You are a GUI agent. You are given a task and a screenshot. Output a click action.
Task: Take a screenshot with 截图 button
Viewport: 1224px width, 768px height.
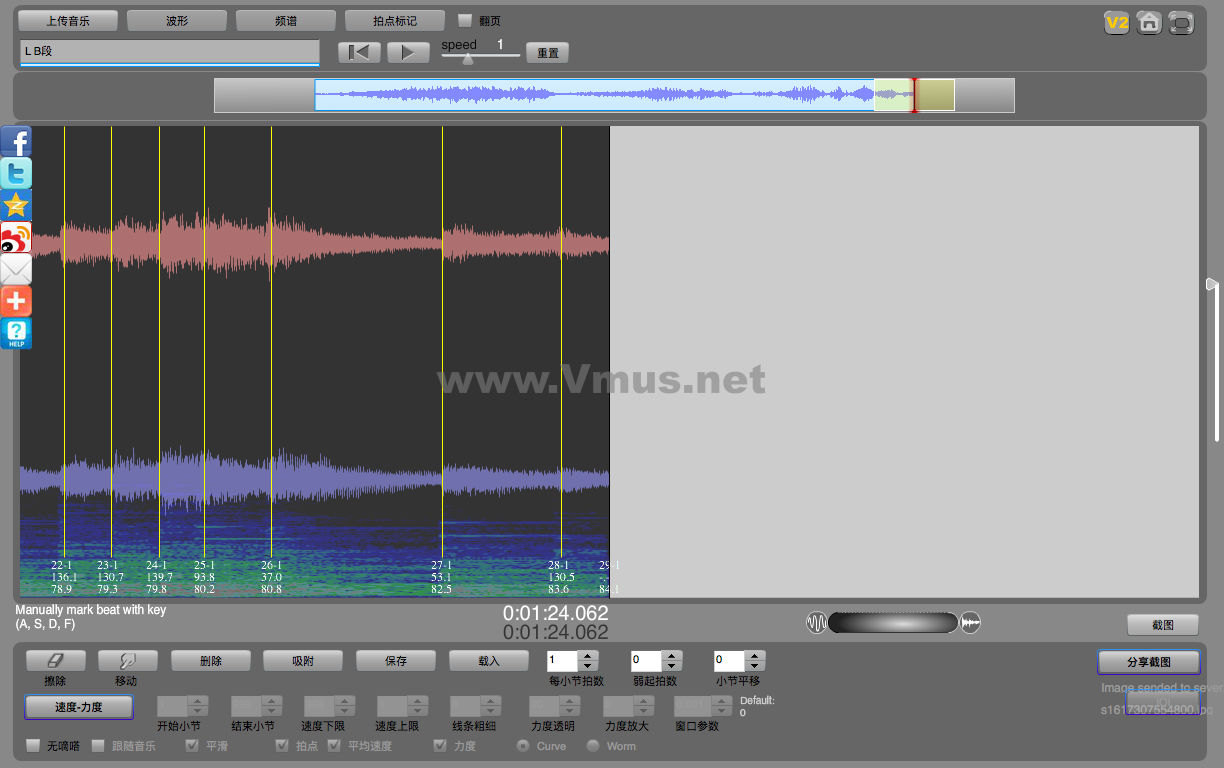(1163, 625)
